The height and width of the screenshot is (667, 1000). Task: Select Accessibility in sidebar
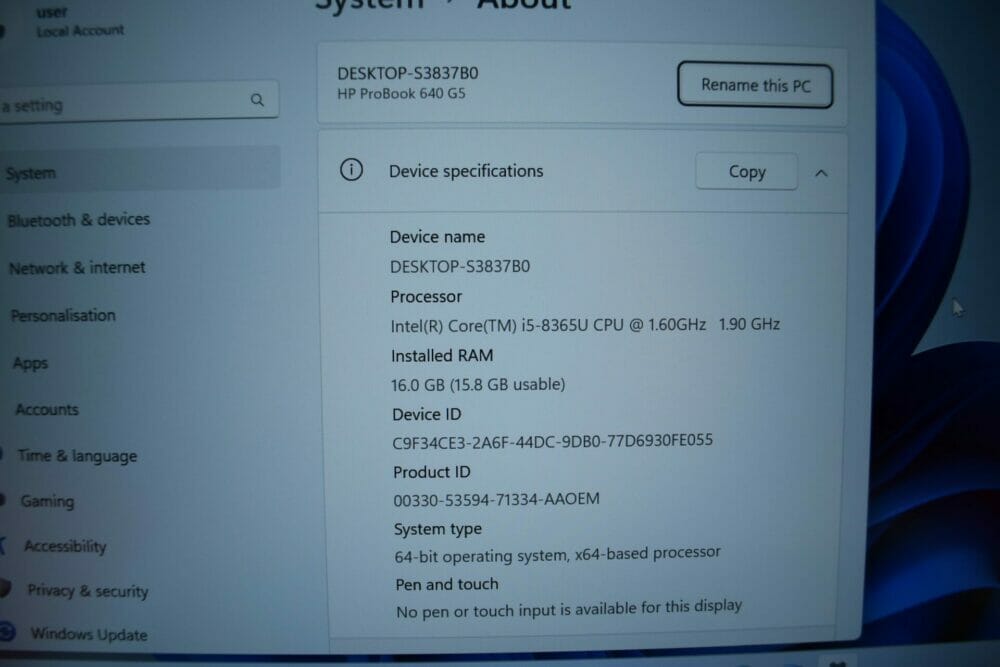65,546
